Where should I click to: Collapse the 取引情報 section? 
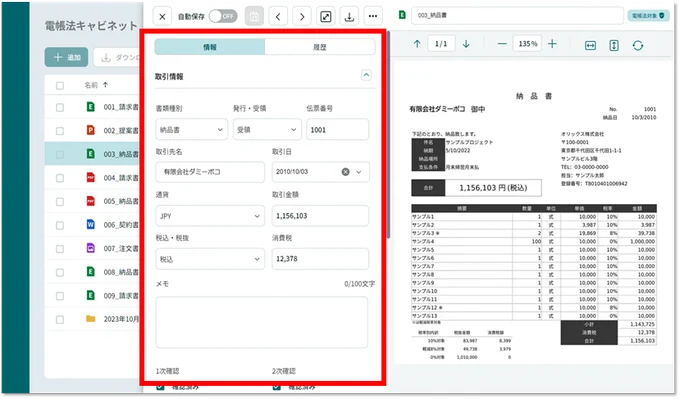366,75
